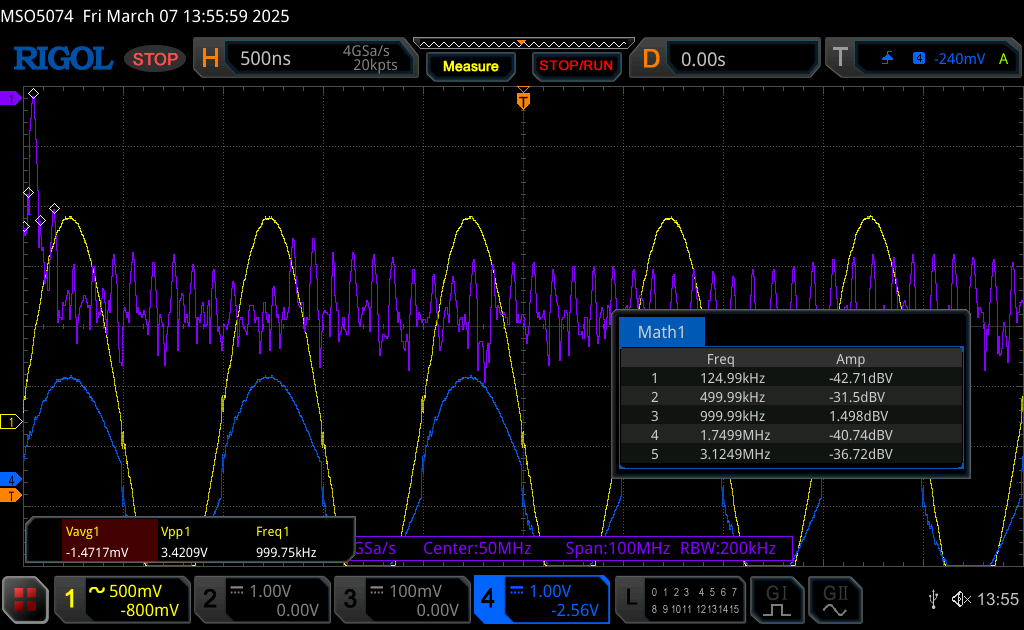Enable channel 3 at 100mV
Screen dimensions: 1024x630
(x=400, y=599)
